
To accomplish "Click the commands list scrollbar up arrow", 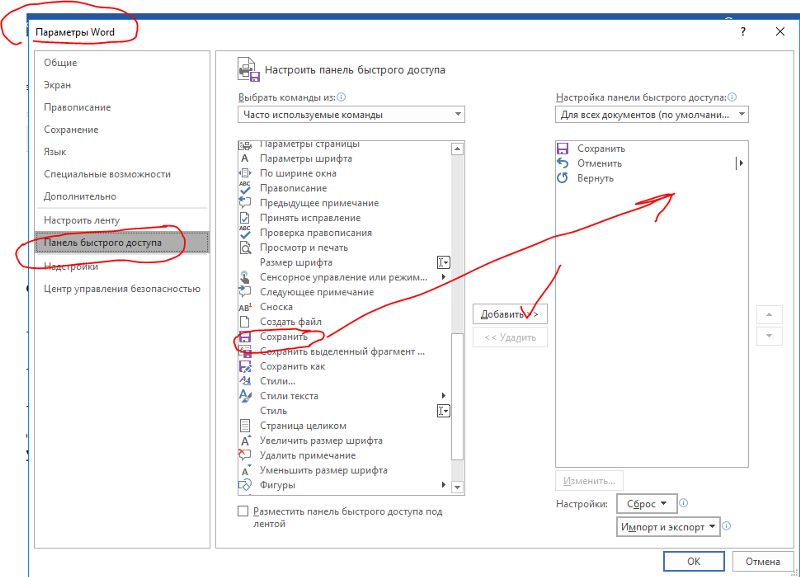I will point(458,149).
